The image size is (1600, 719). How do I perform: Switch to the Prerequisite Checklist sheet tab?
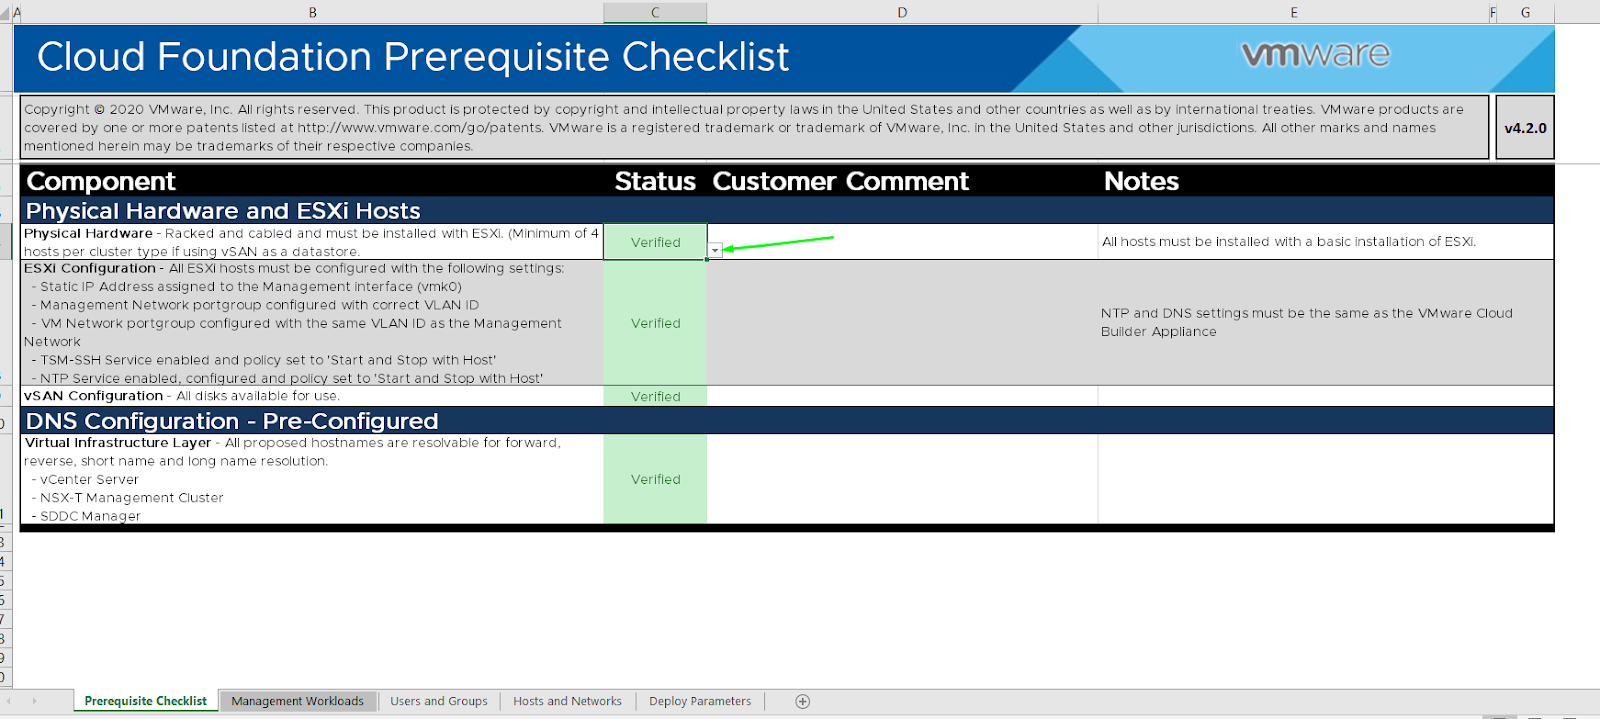(146, 701)
